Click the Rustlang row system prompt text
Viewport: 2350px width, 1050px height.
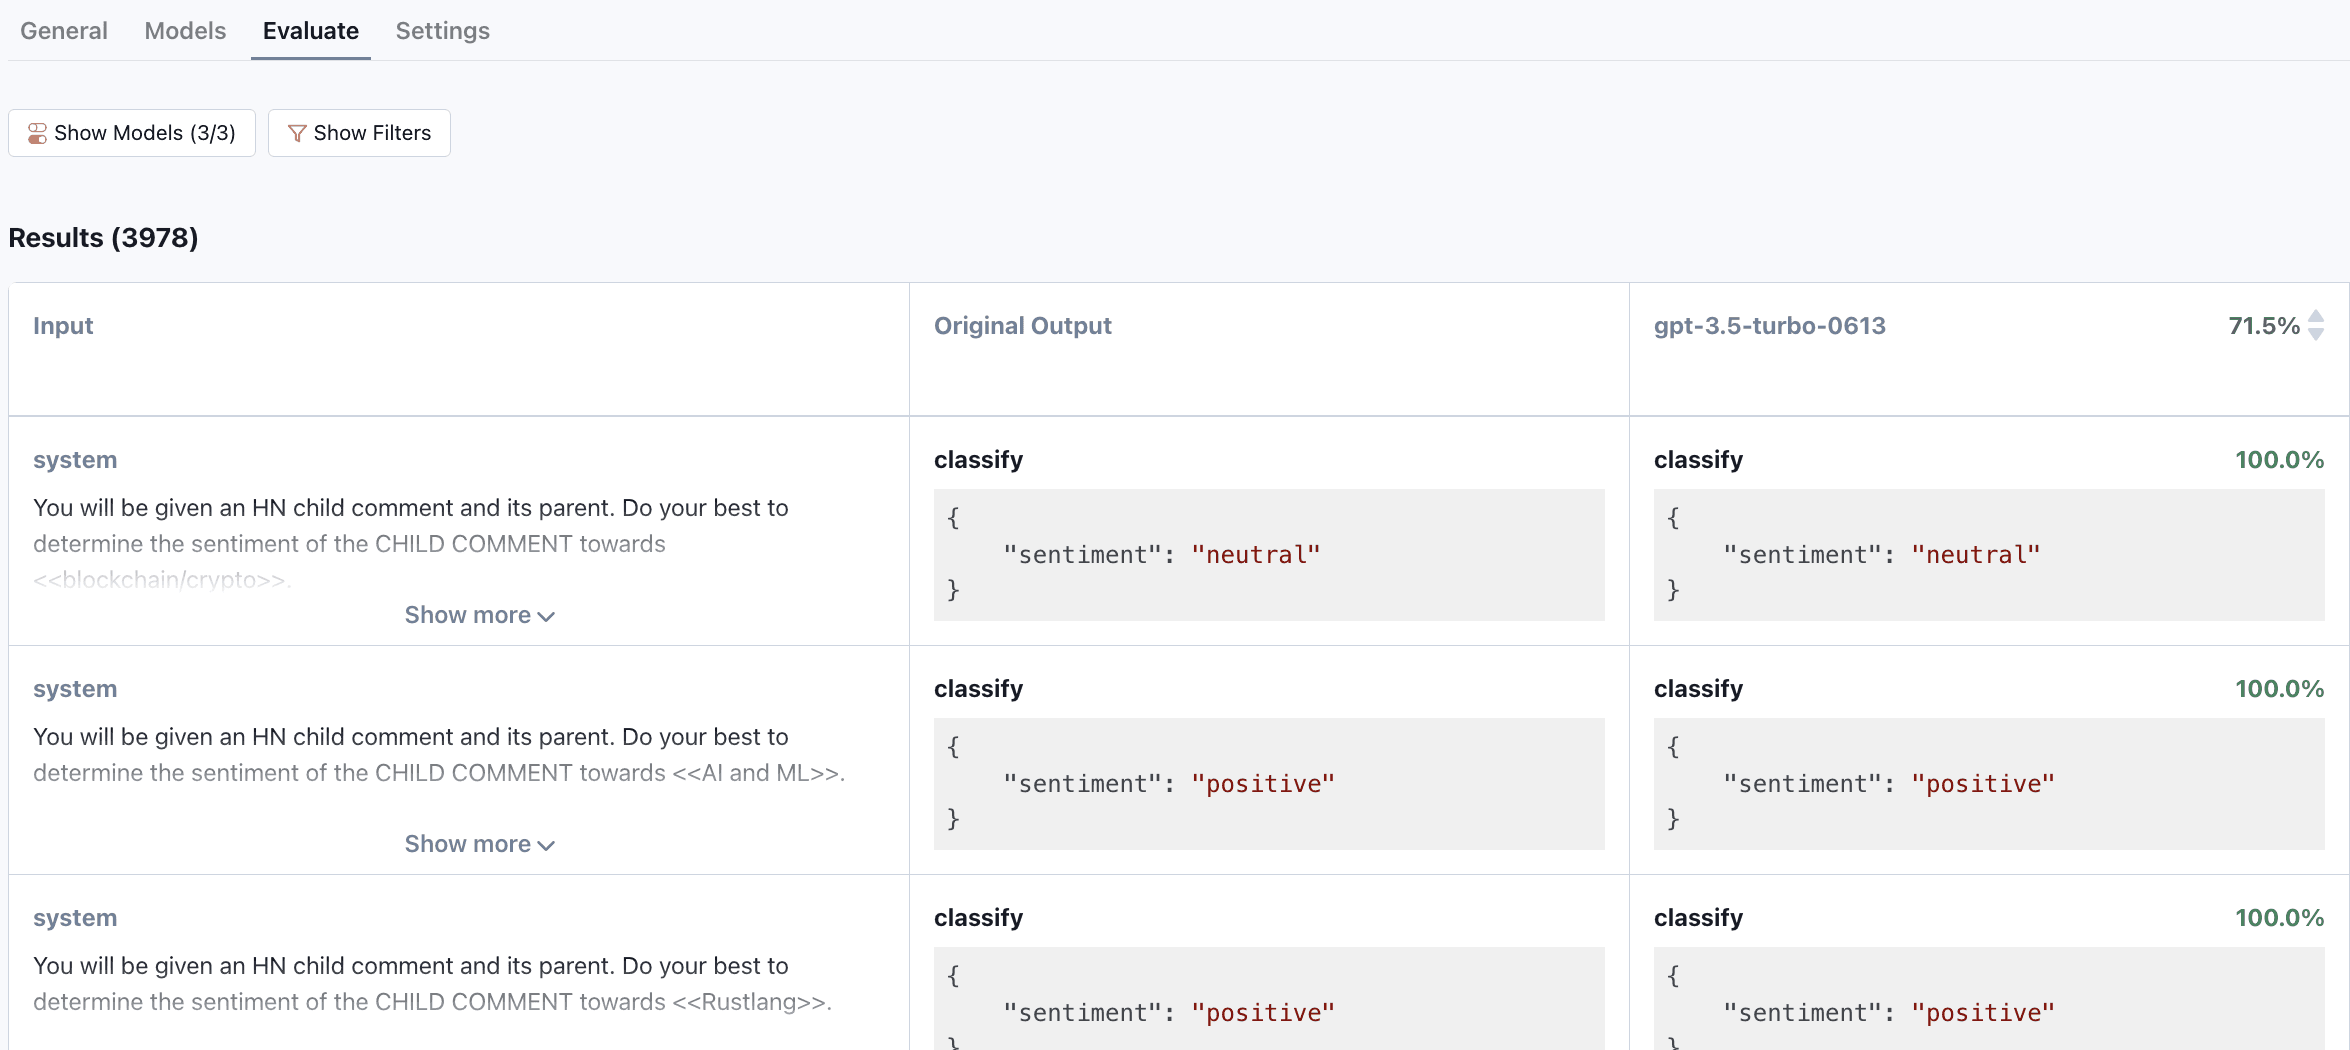point(432,984)
